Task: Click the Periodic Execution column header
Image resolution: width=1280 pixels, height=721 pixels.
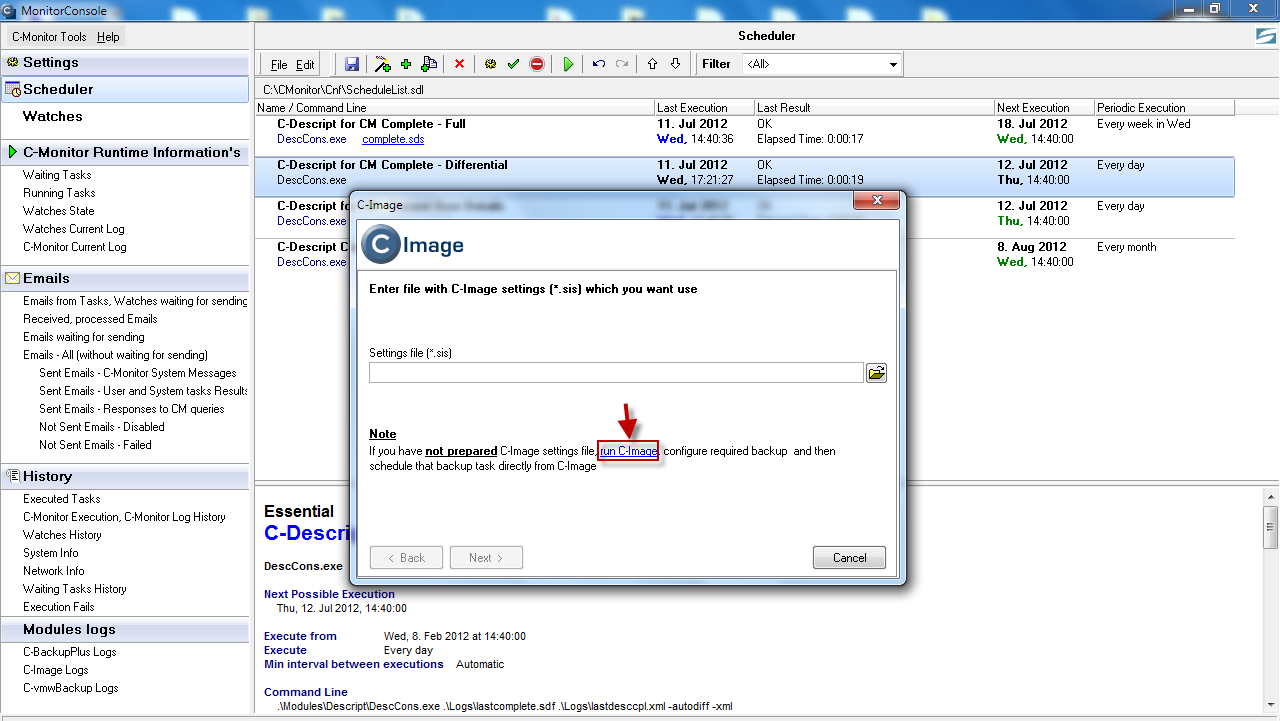Action: 1164,107
